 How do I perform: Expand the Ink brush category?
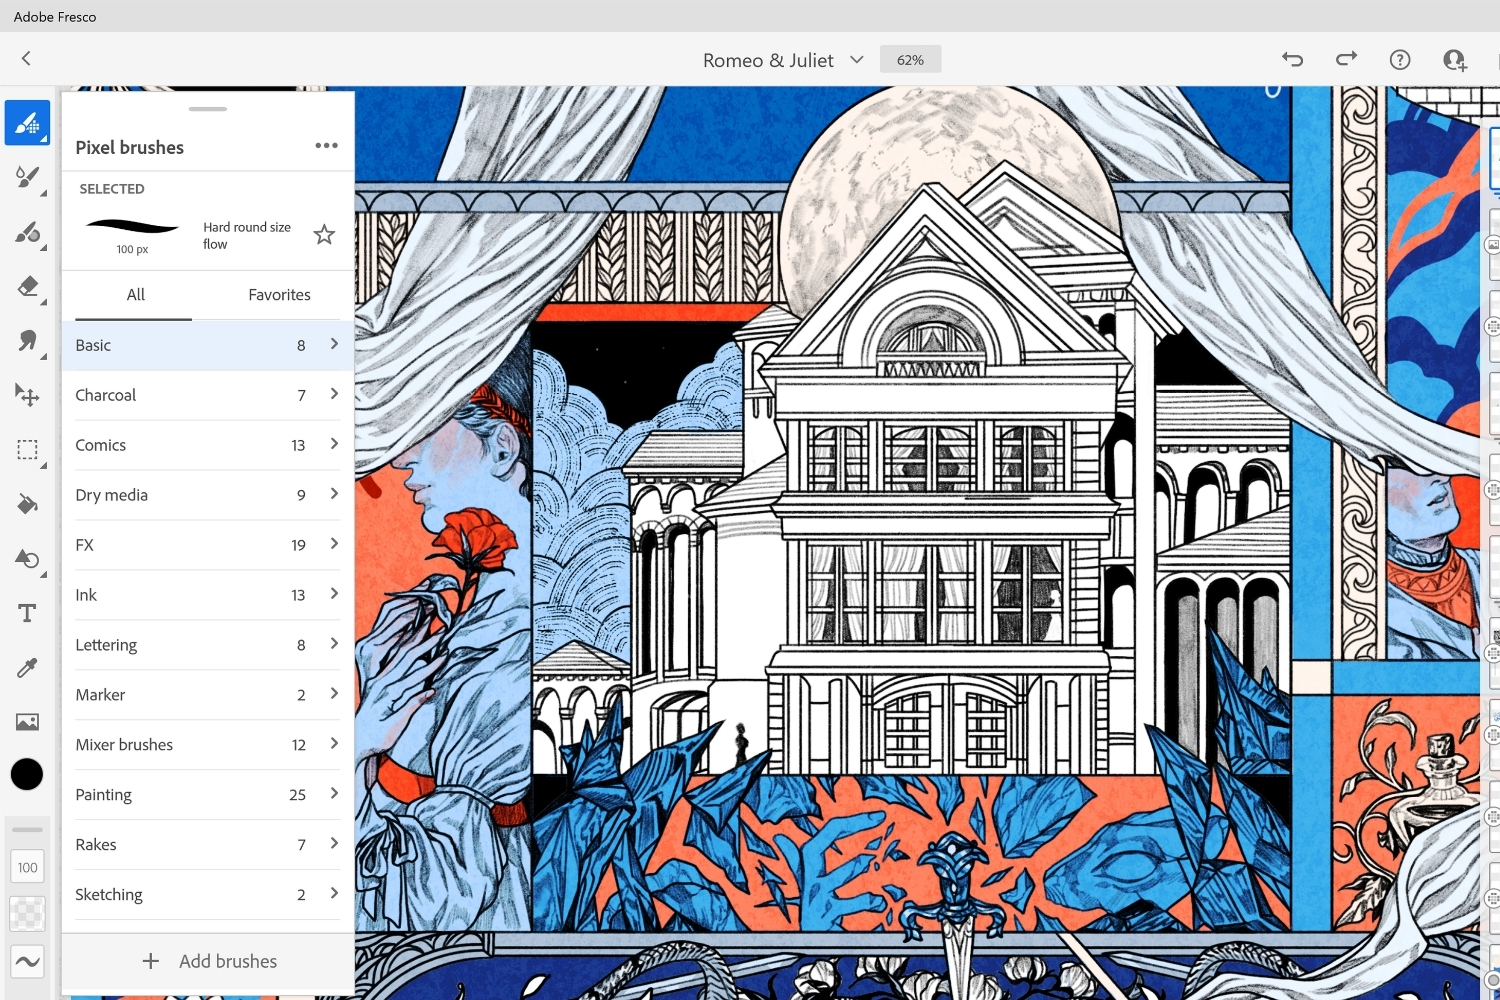208,595
